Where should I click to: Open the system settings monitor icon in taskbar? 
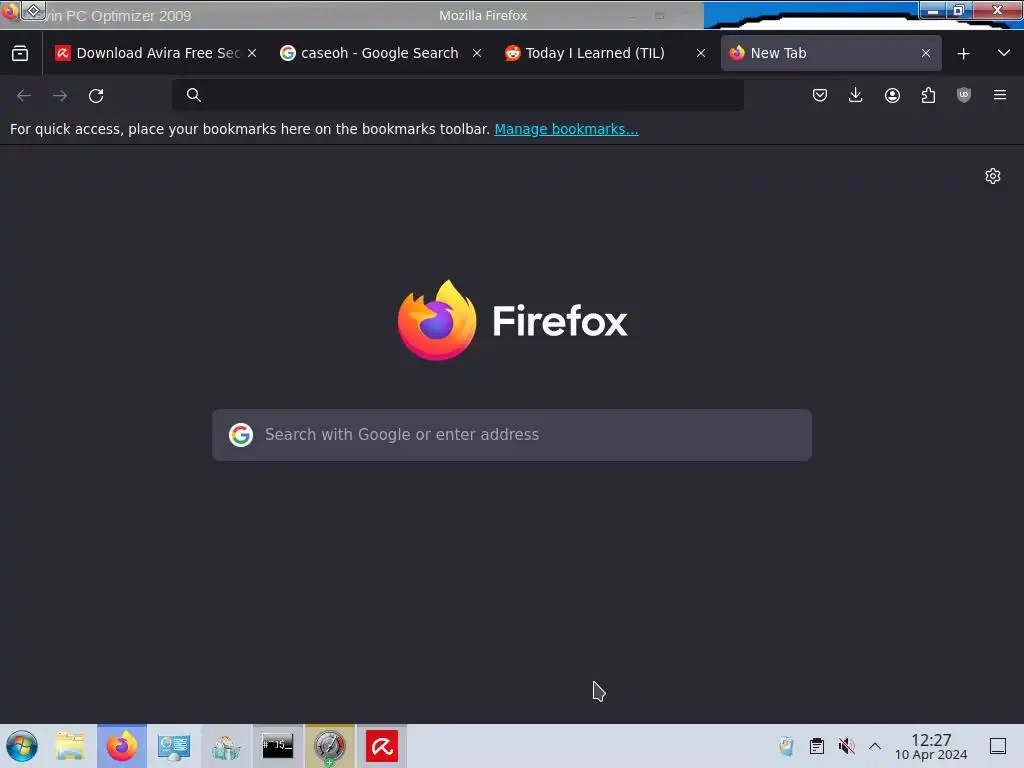pos(174,746)
